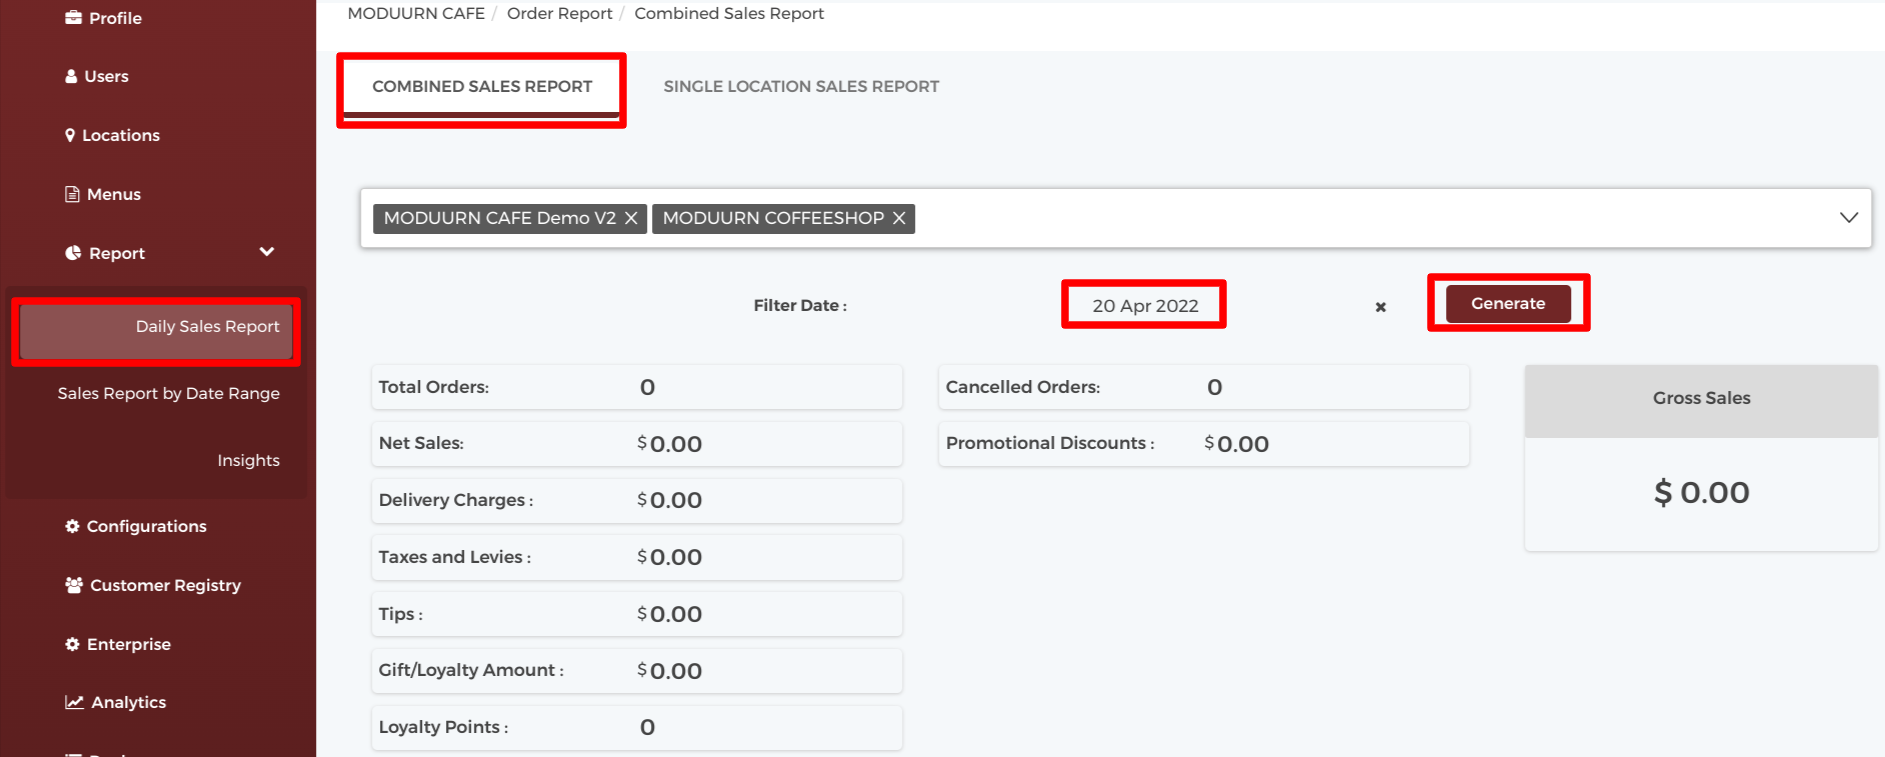
Task: Click the Configurations gear icon
Action: pos(72,526)
